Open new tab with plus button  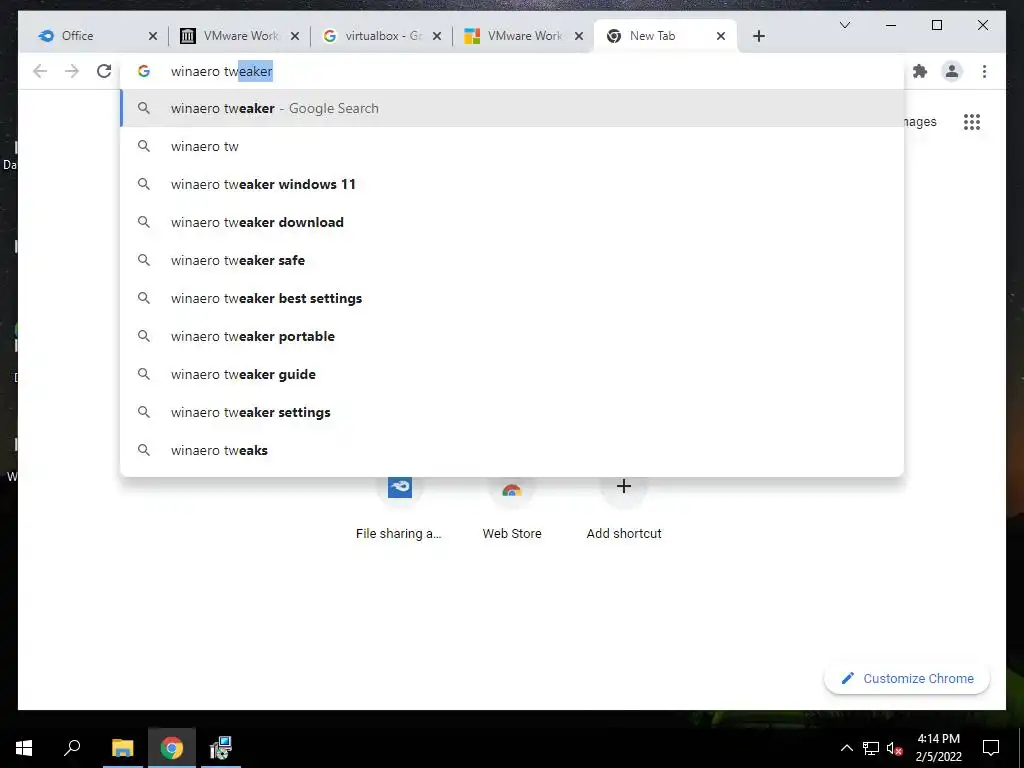[758, 36]
